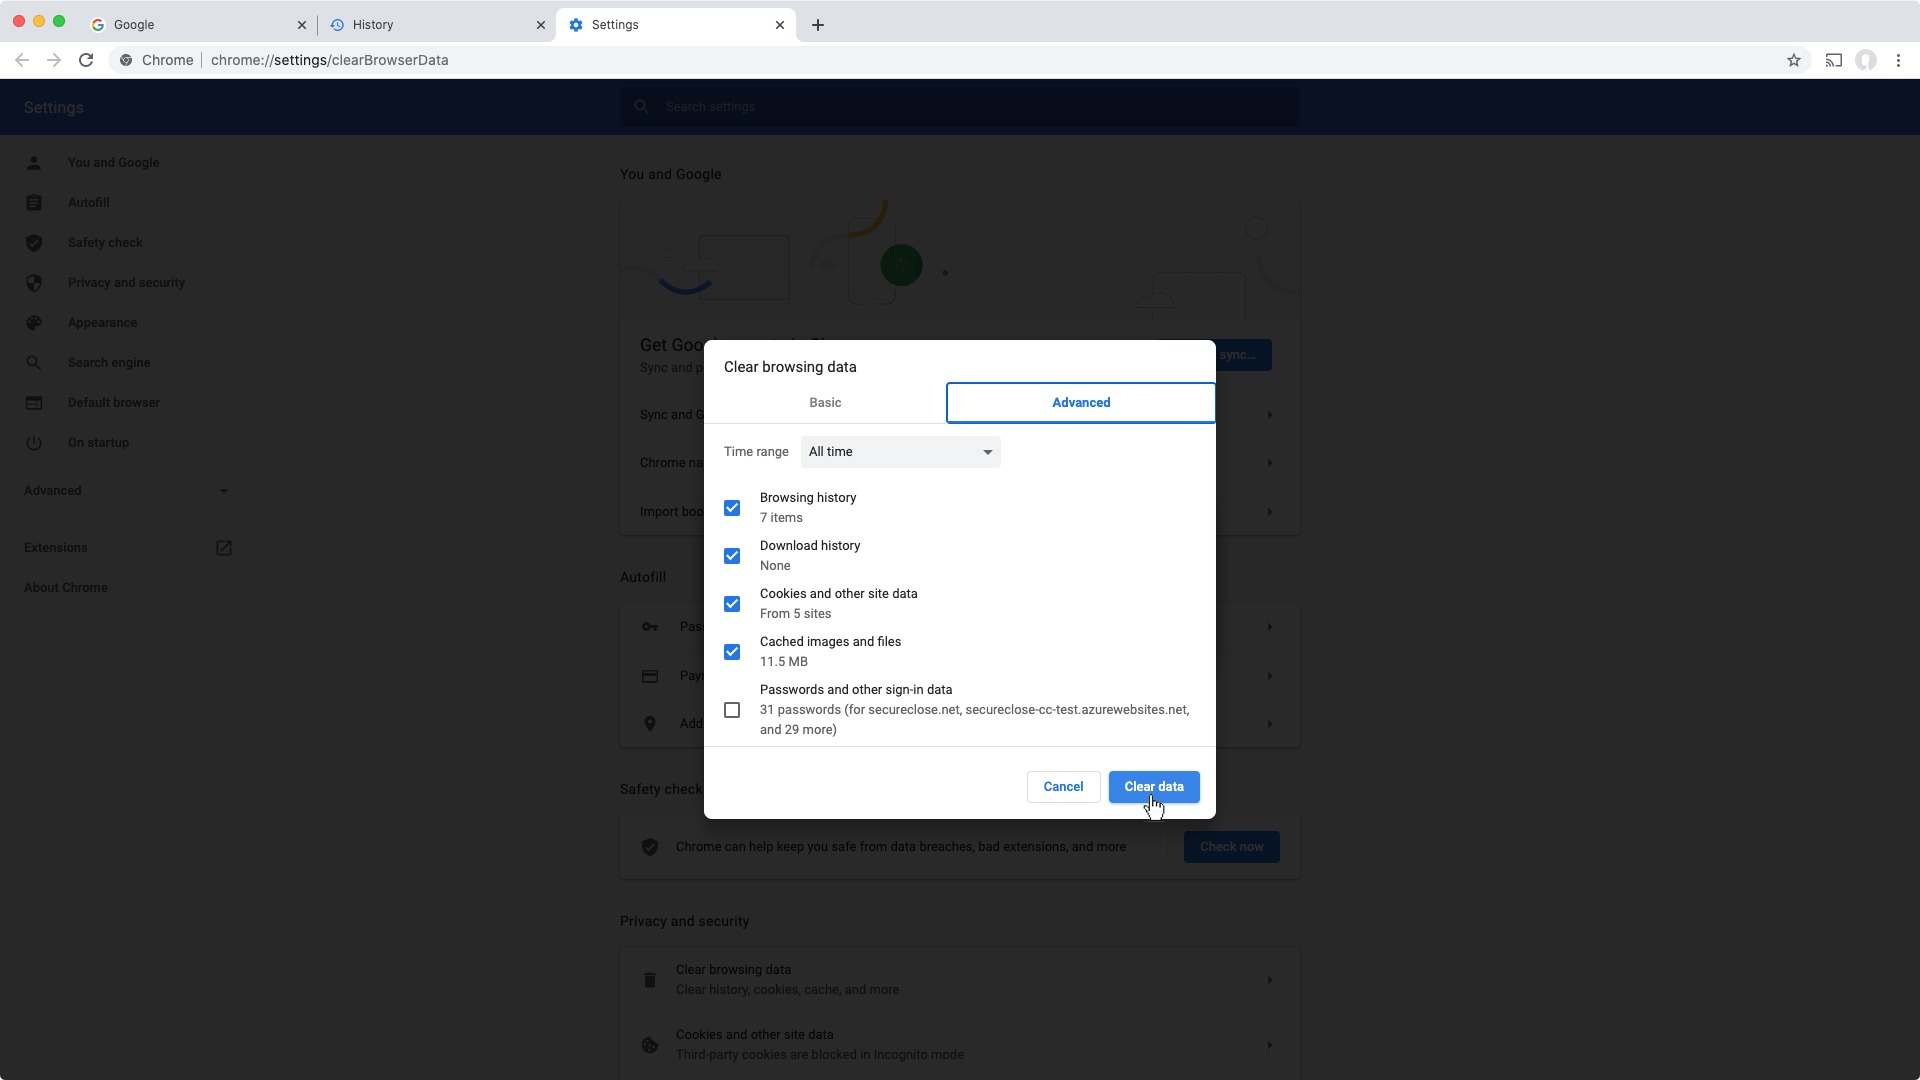Switch to the Basic tab

pyautogui.click(x=824, y=402)
